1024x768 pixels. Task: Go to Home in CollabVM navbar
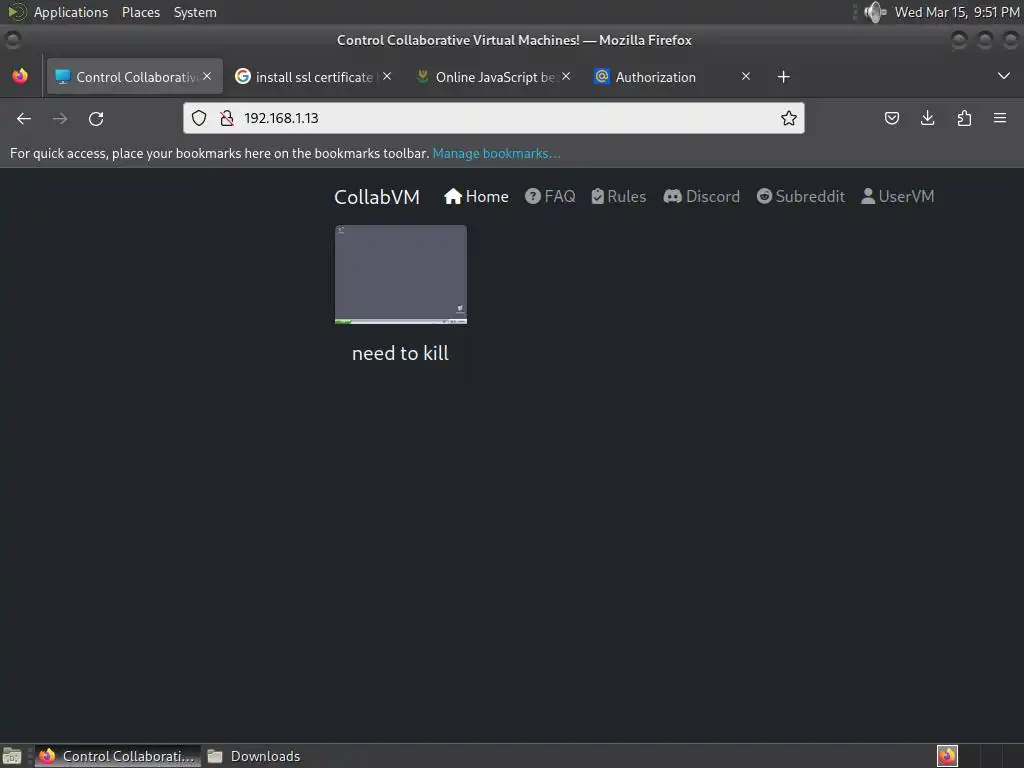click(476, 197)
